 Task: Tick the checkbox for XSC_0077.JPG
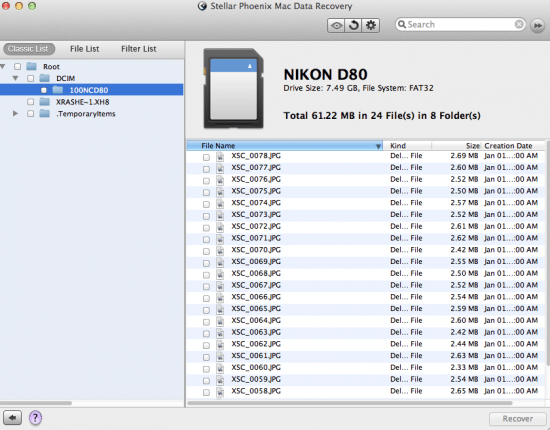206,169
